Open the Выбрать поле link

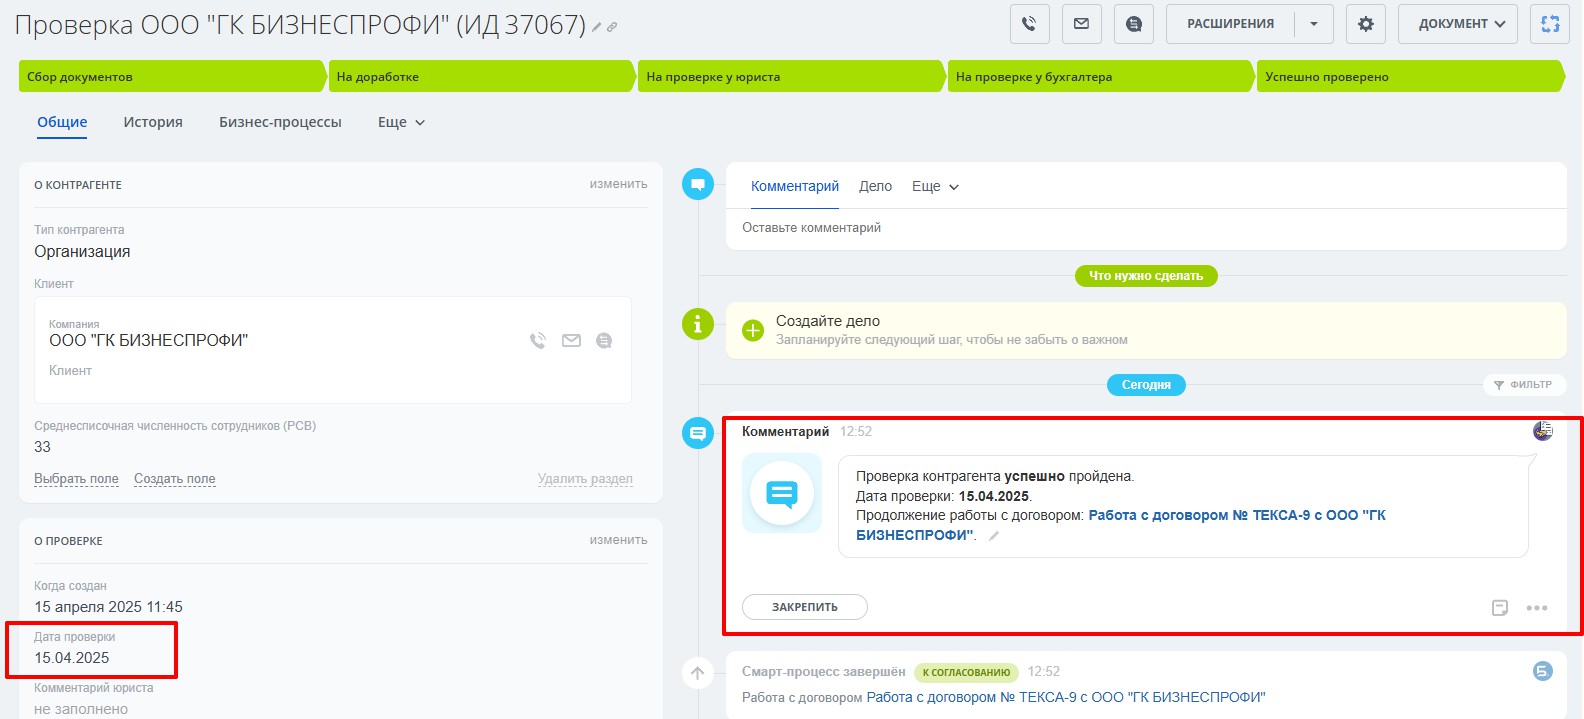point(76,479)
